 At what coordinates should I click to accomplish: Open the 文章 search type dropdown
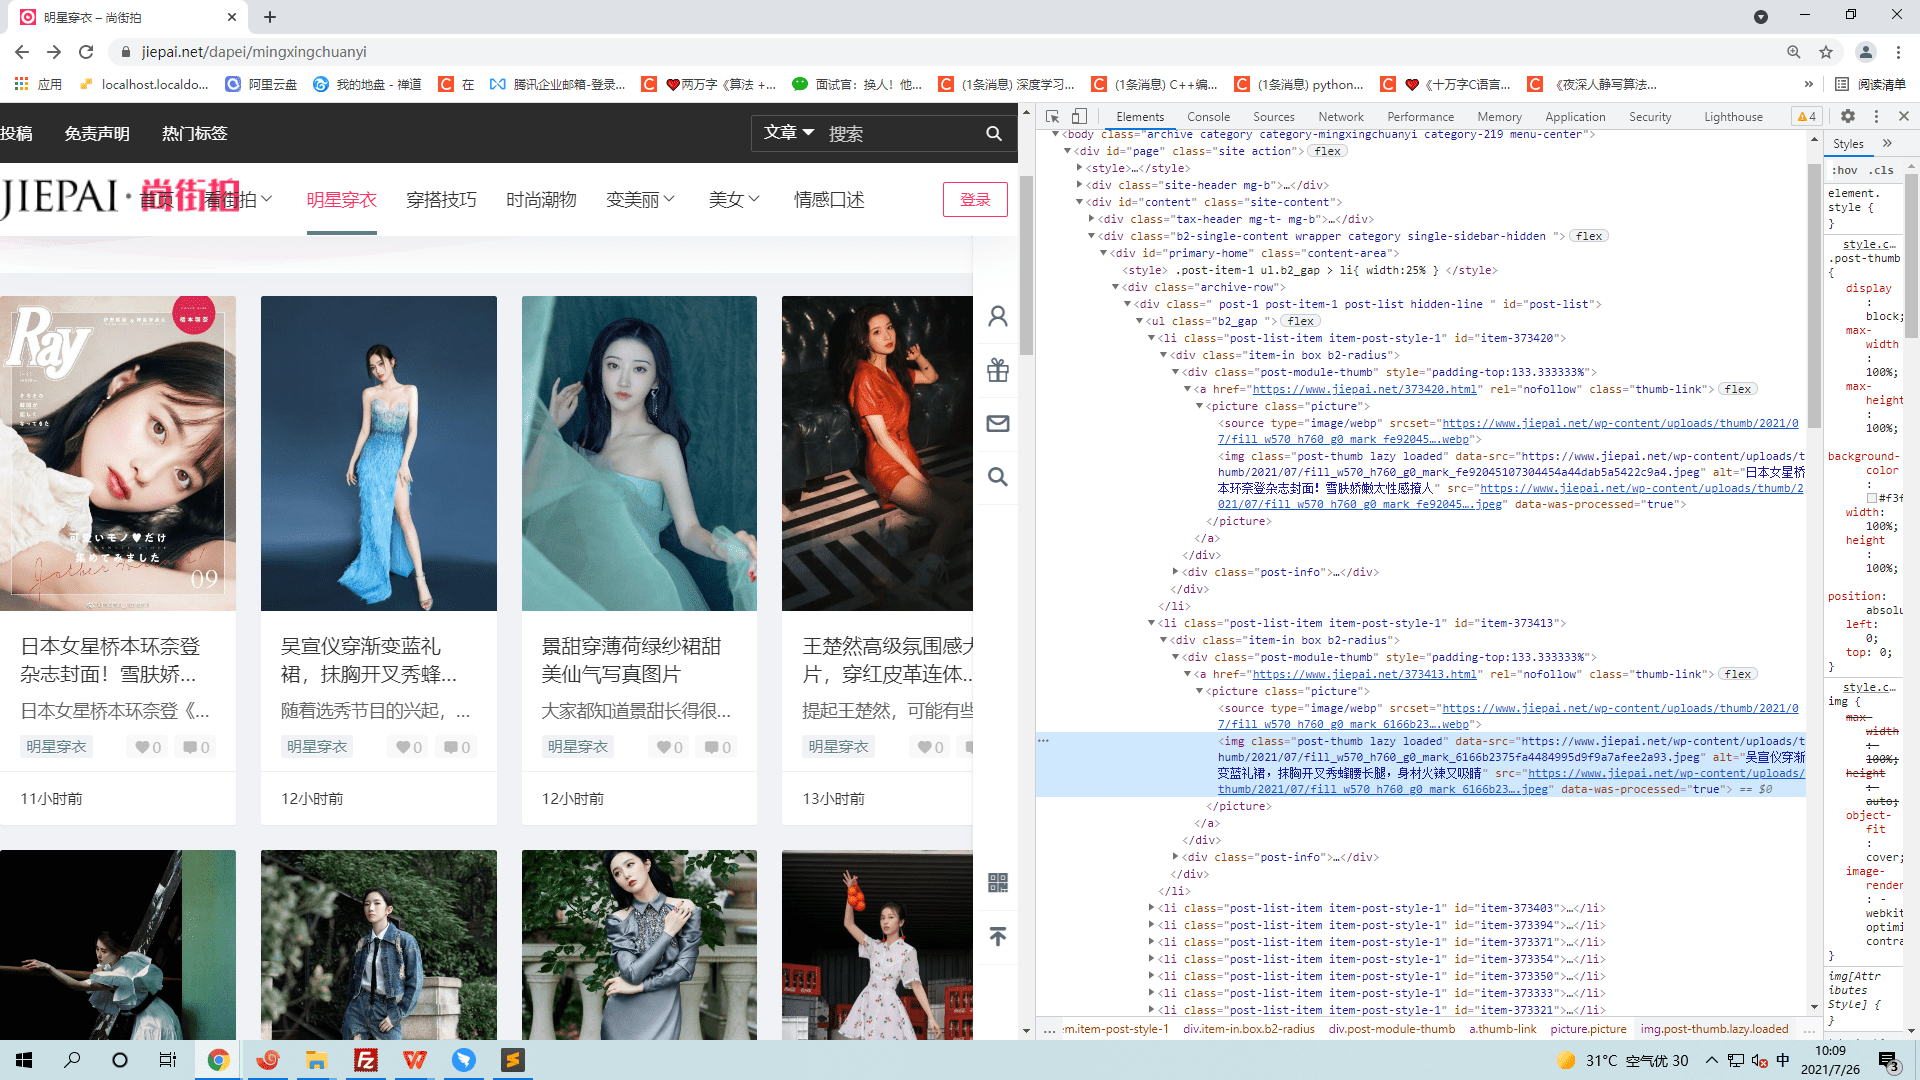pos(789,132)
